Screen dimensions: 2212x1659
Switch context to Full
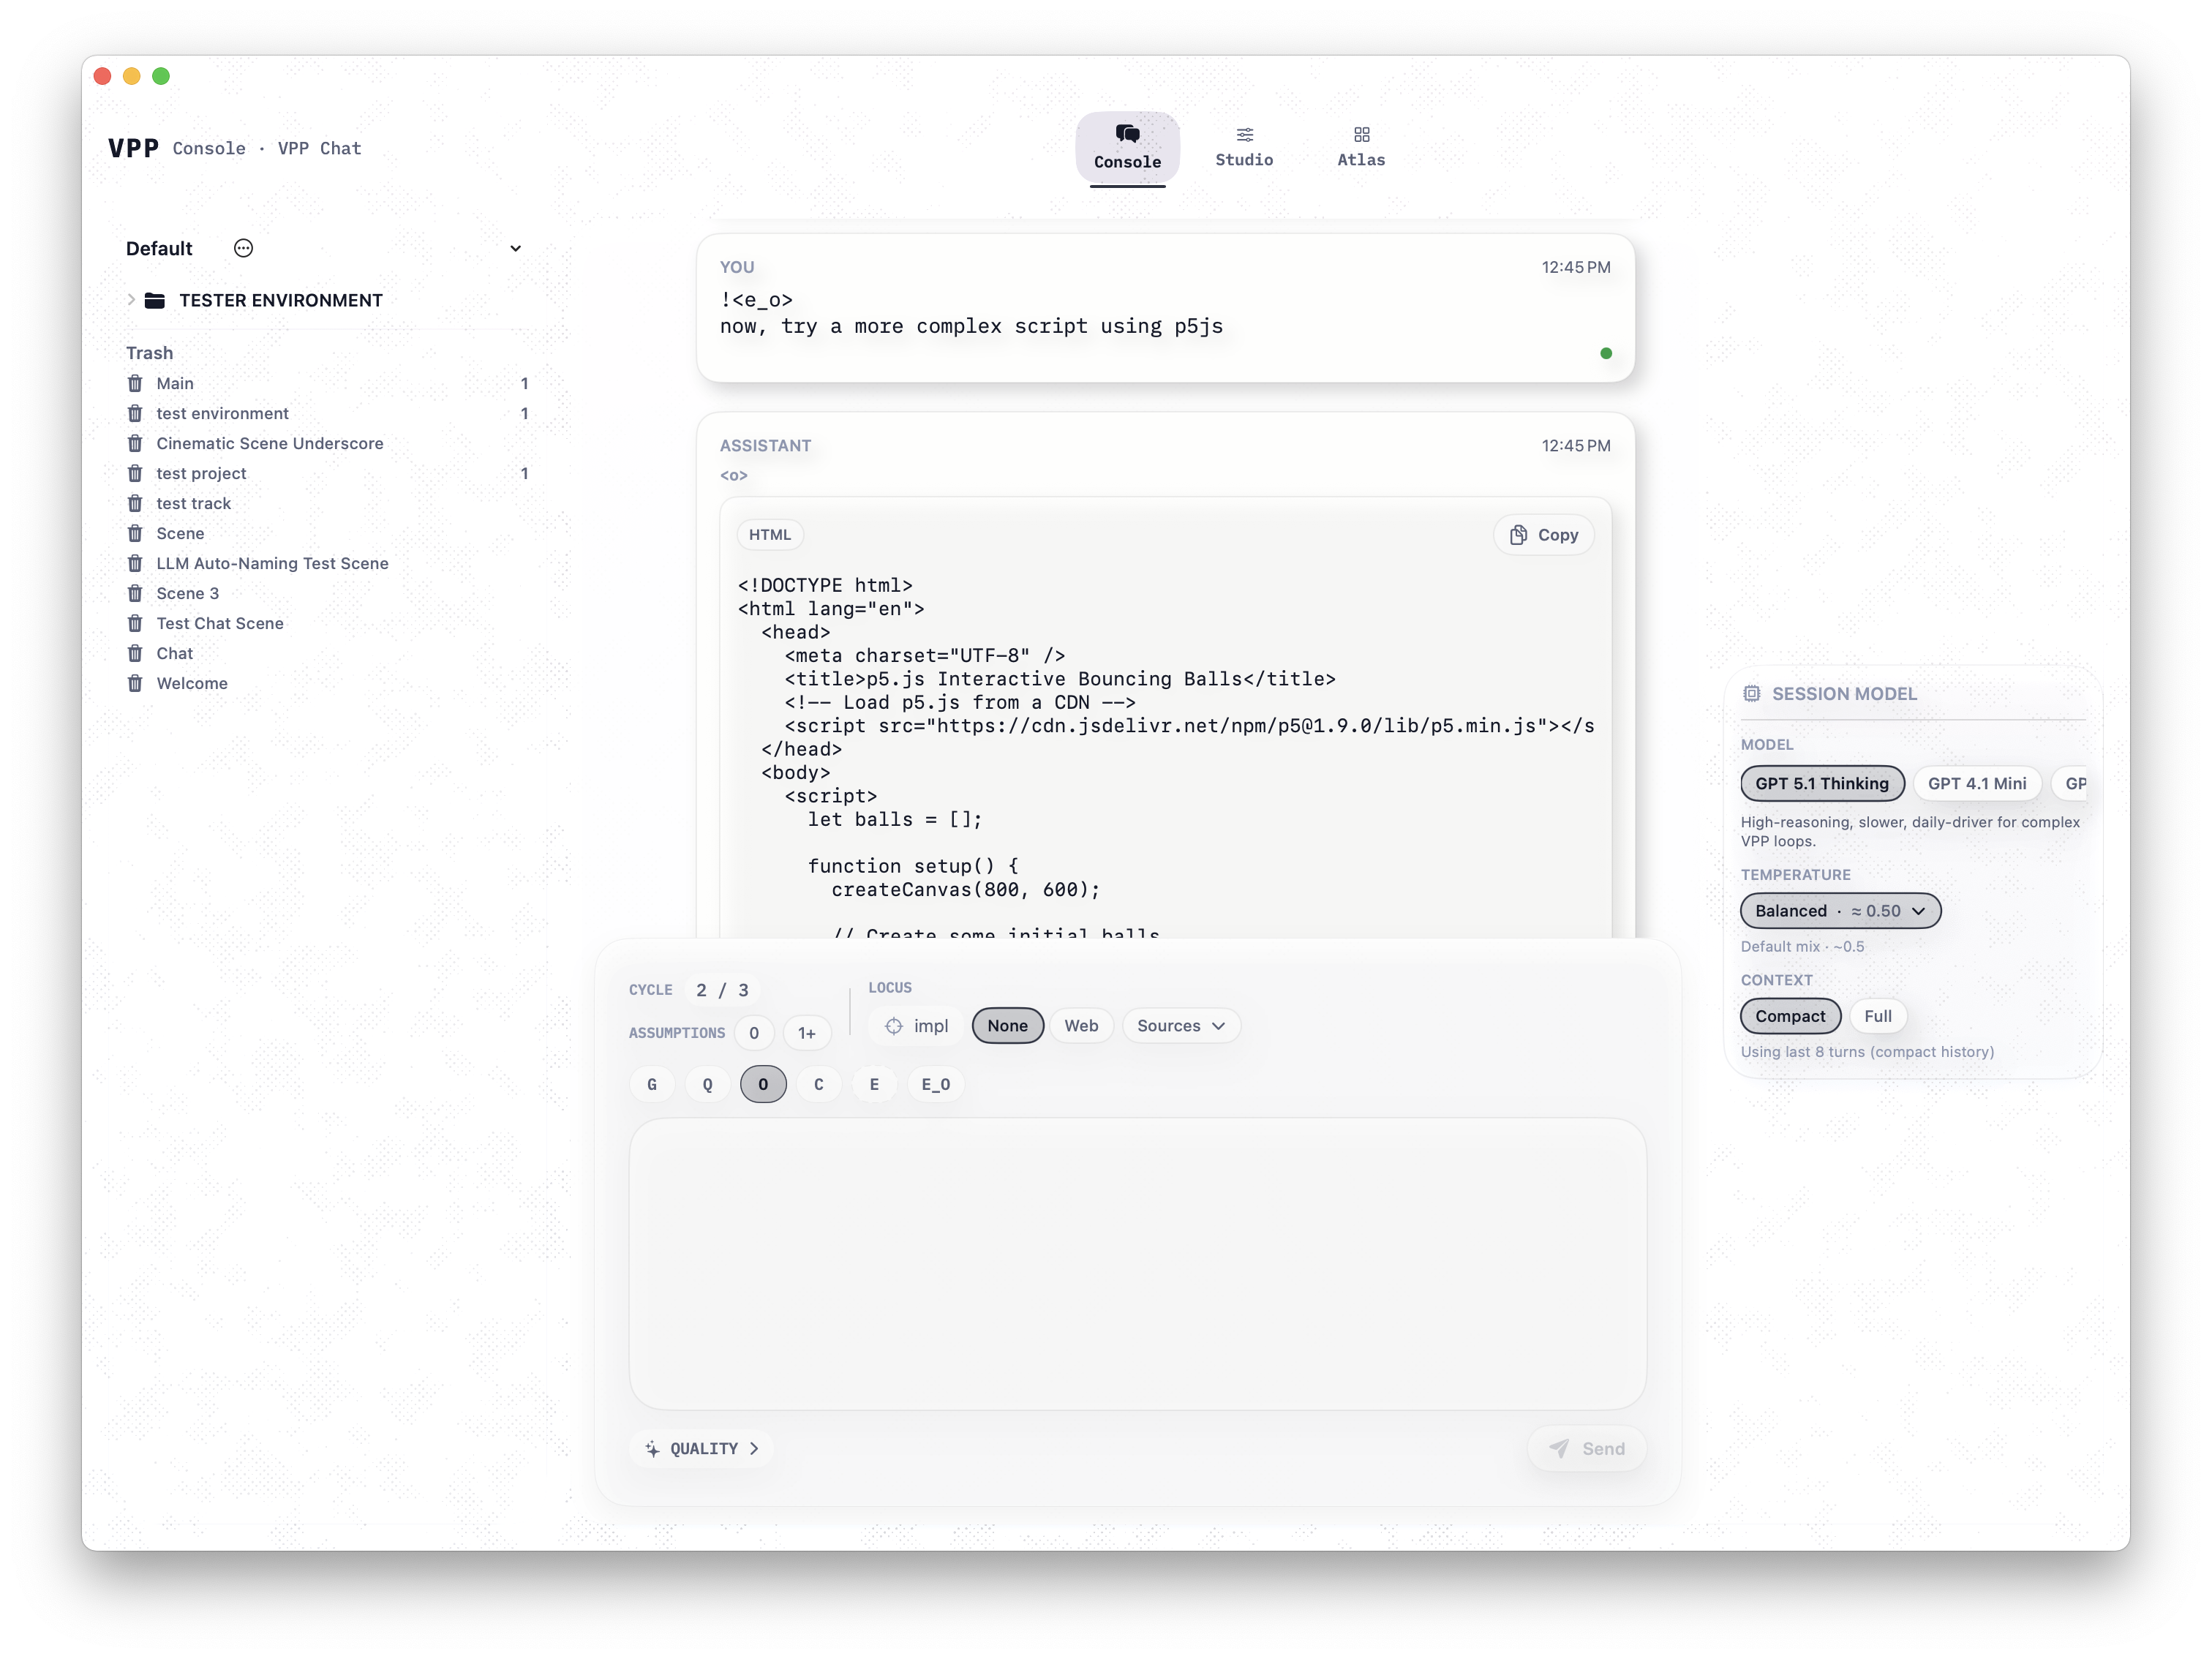[x=1877, y=1016]
